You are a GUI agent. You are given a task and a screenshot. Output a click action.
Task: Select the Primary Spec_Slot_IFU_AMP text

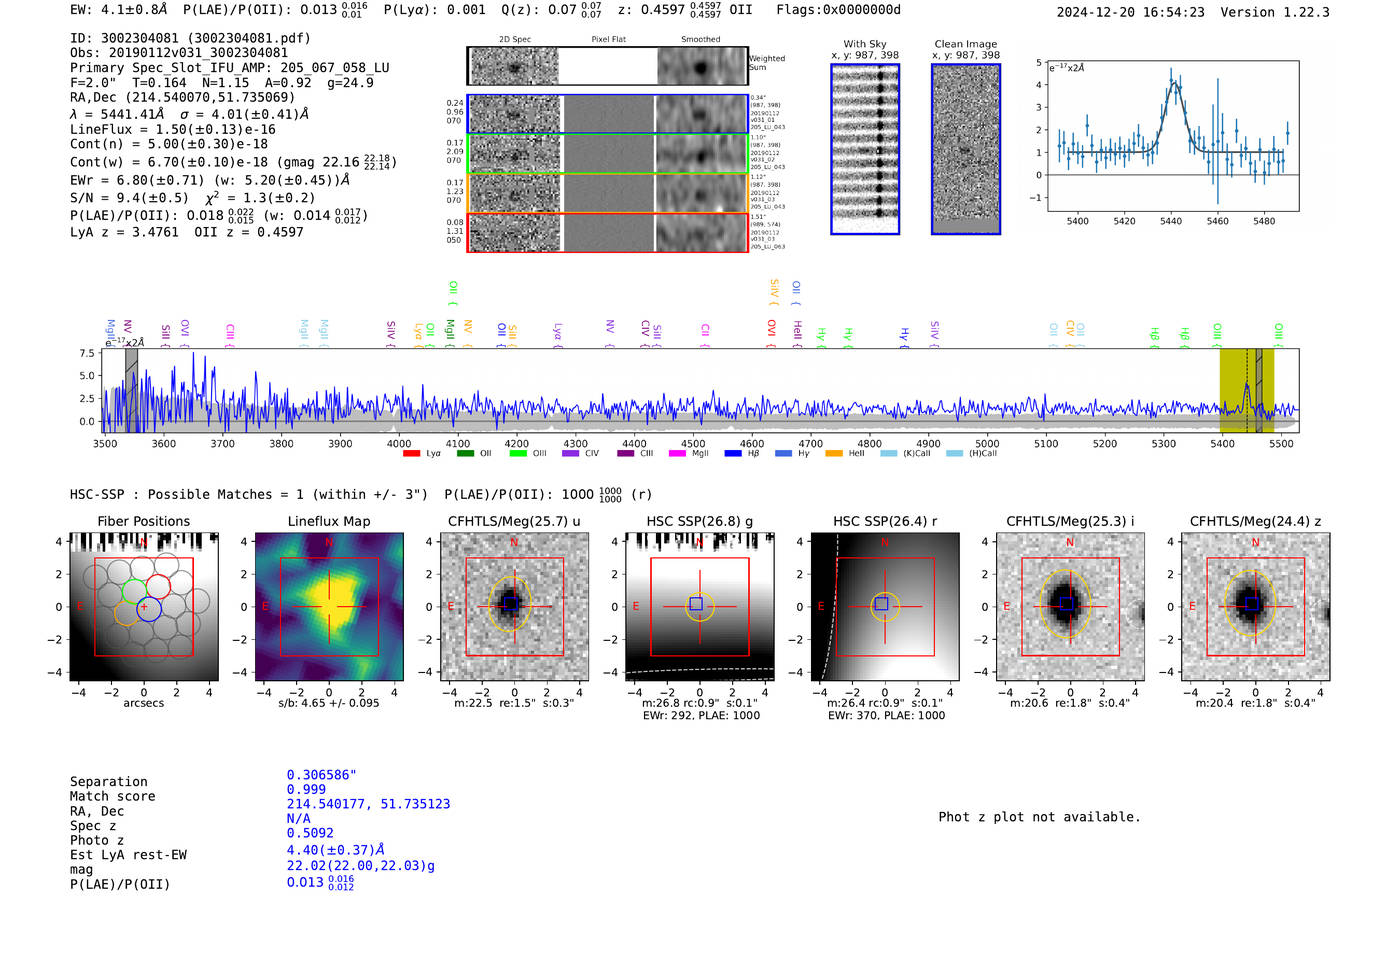point(230,68)
